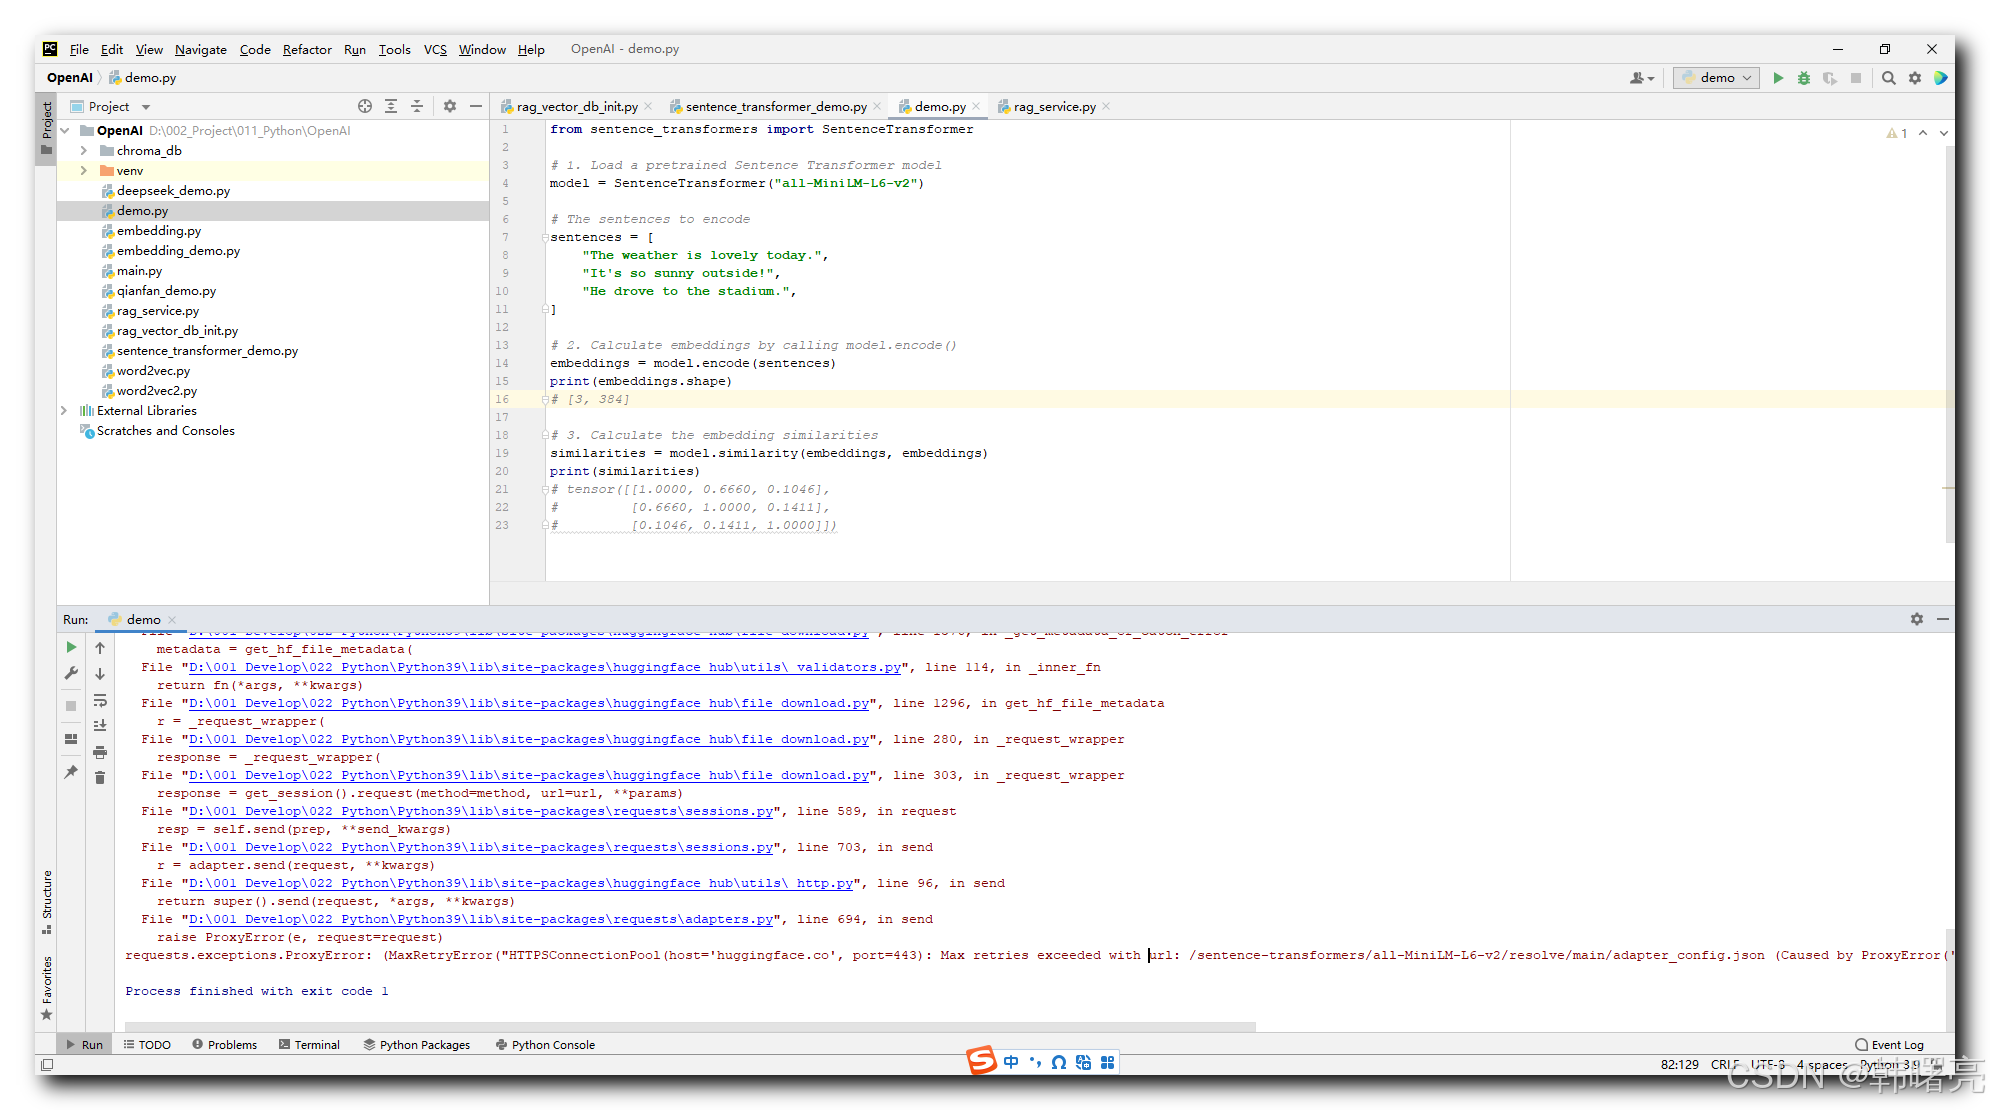Toggle scroll to end in console

pos(100,726)
